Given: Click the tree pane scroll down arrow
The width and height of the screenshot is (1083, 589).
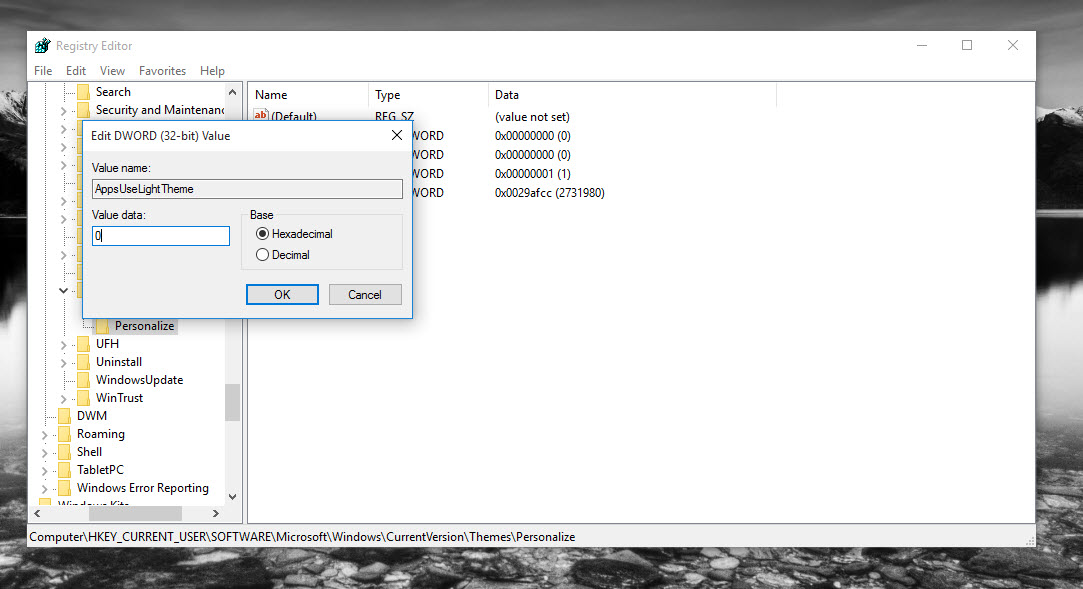Looking at the screenshot, I should (x=232, y=496).
